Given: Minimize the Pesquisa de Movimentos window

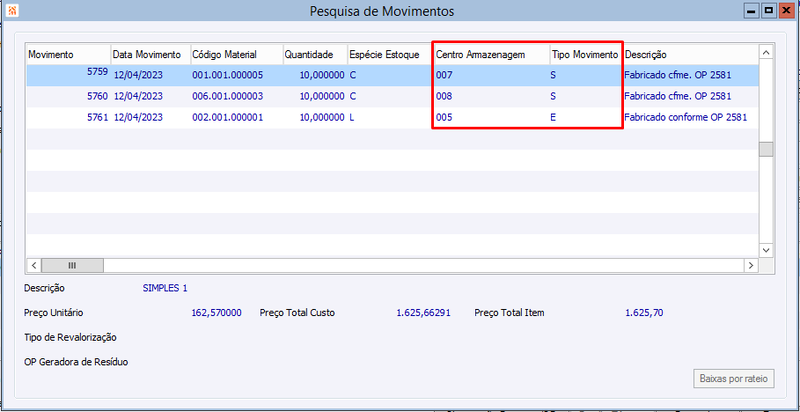Looking at the screenshot, I should click(752, 11).
